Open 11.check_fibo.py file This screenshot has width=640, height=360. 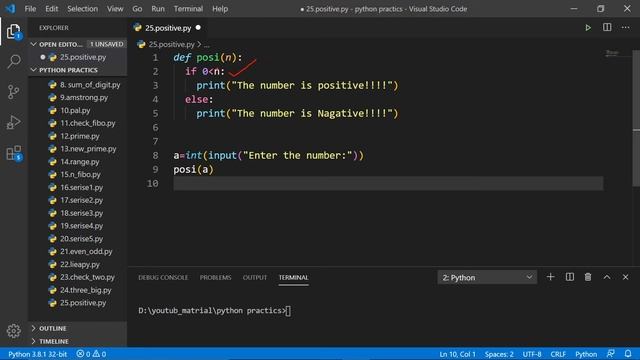point(88,123)
